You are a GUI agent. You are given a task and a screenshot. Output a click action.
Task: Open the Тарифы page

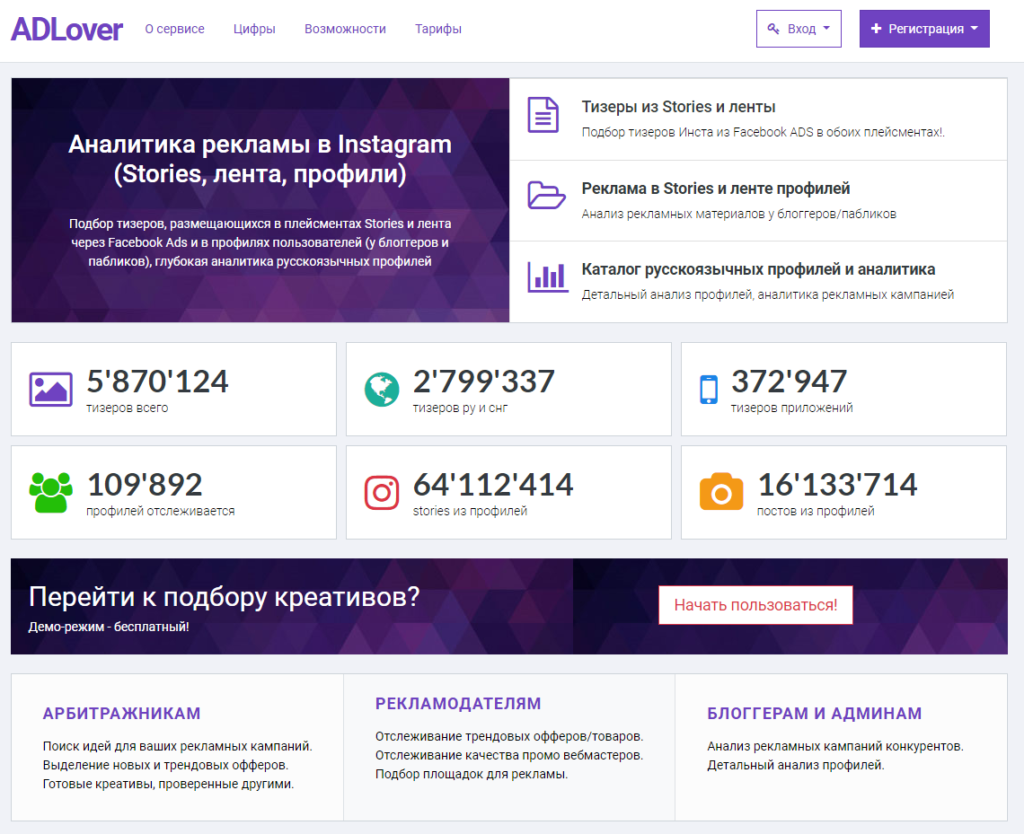(438, 29)
